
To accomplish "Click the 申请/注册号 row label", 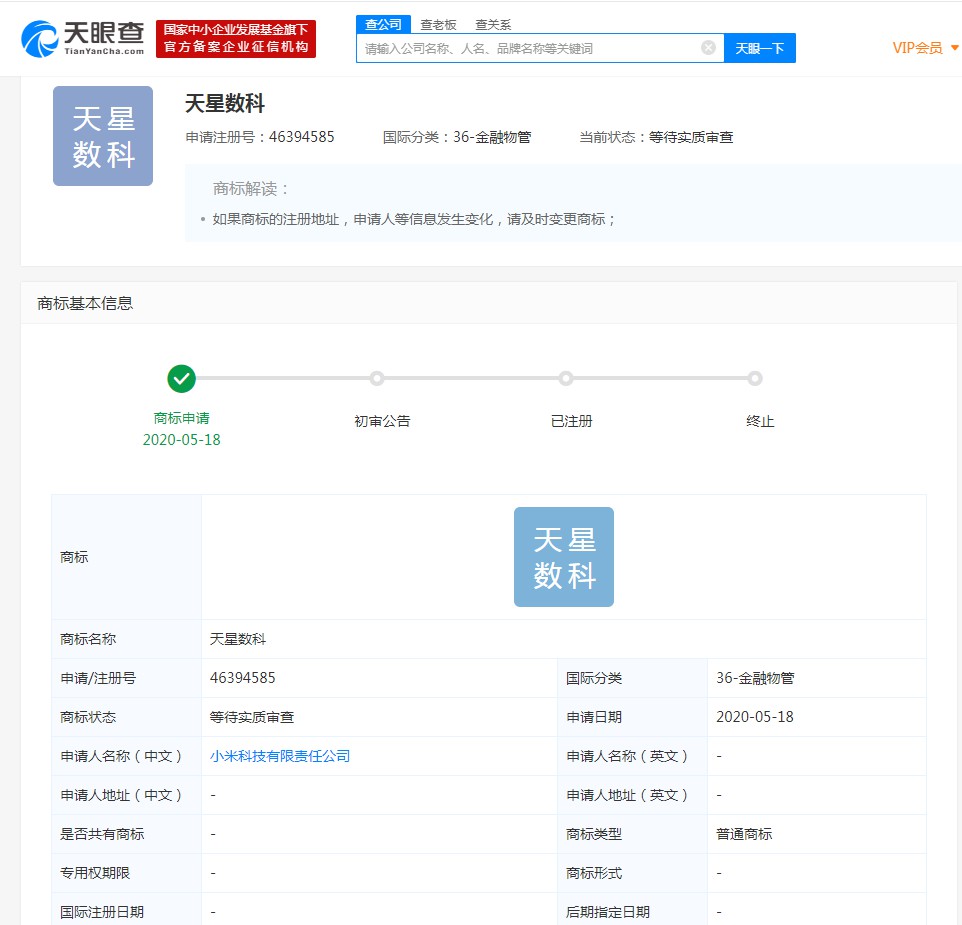I will [x=98, y=678].
